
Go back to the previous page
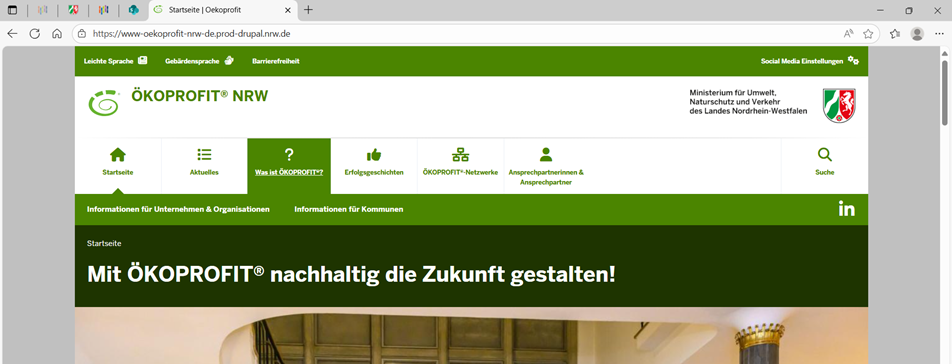click(12, 34)
